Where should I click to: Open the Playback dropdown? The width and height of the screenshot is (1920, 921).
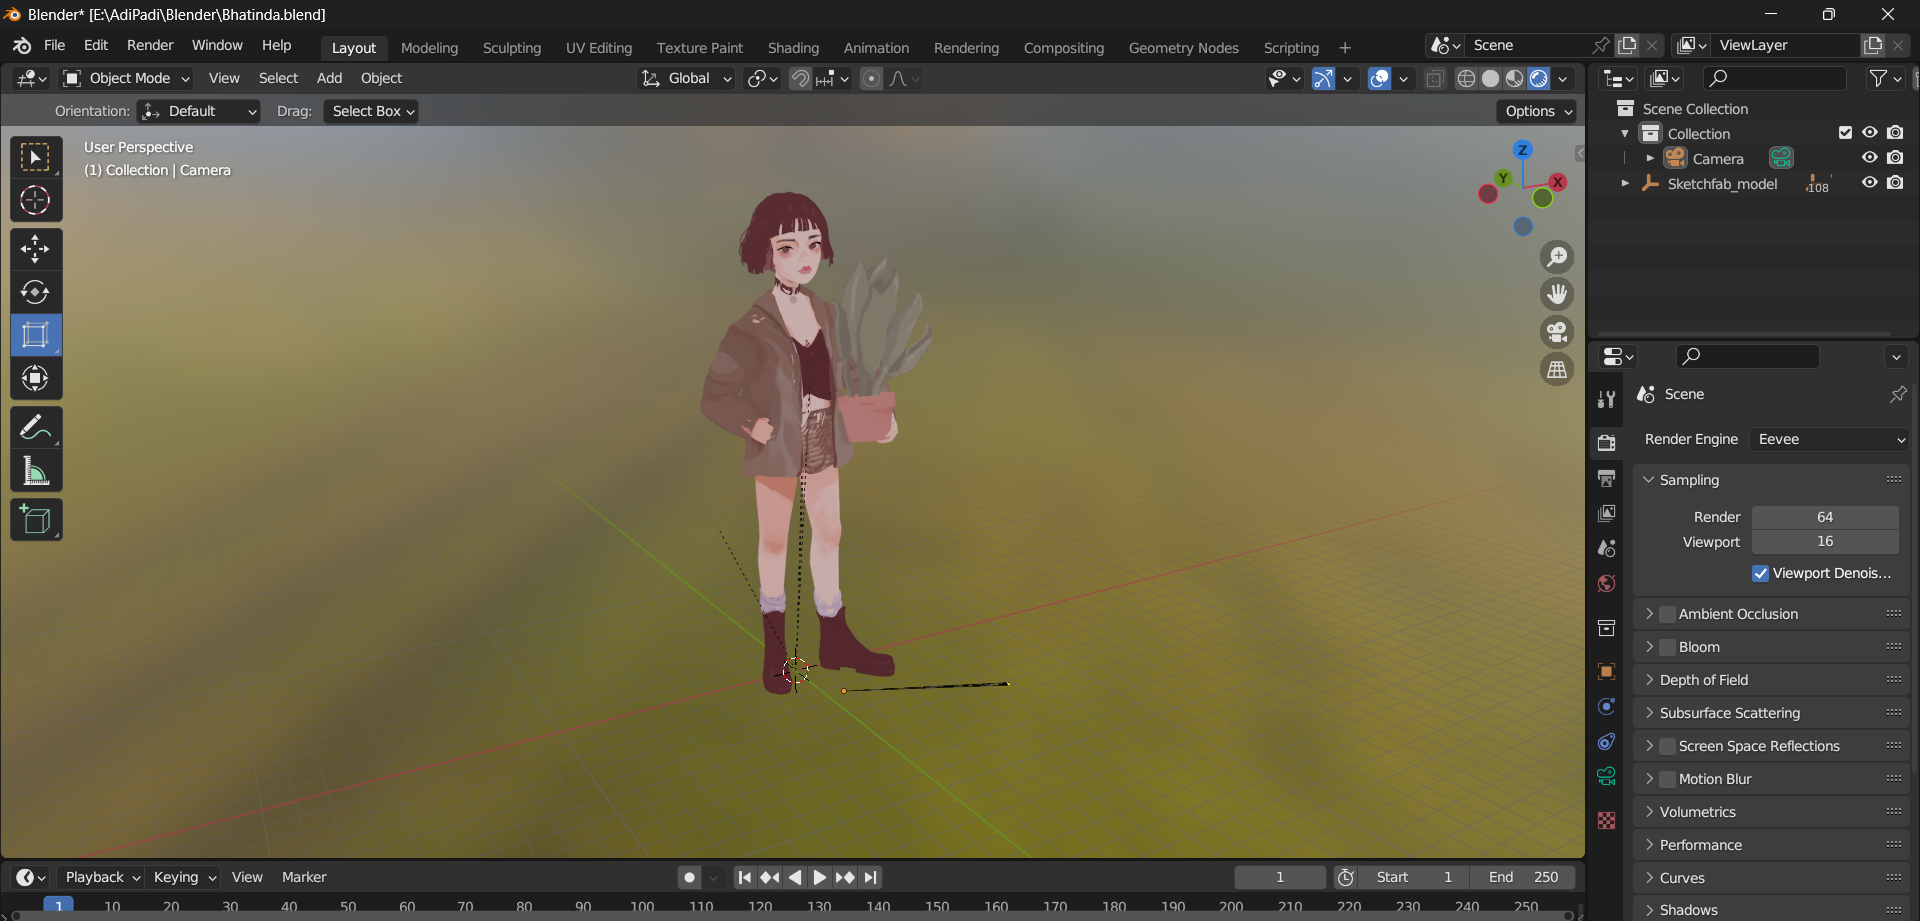click(102, 877)
